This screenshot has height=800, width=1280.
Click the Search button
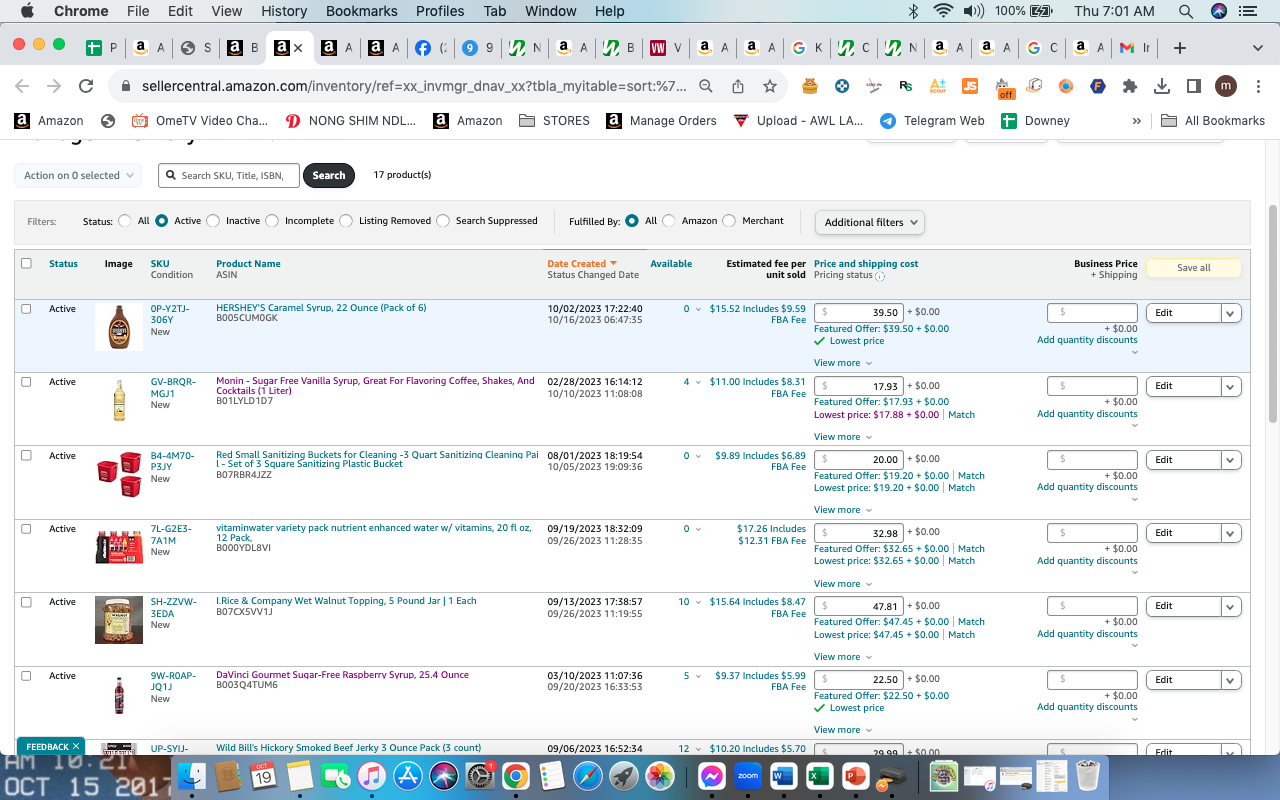(329, 175)
